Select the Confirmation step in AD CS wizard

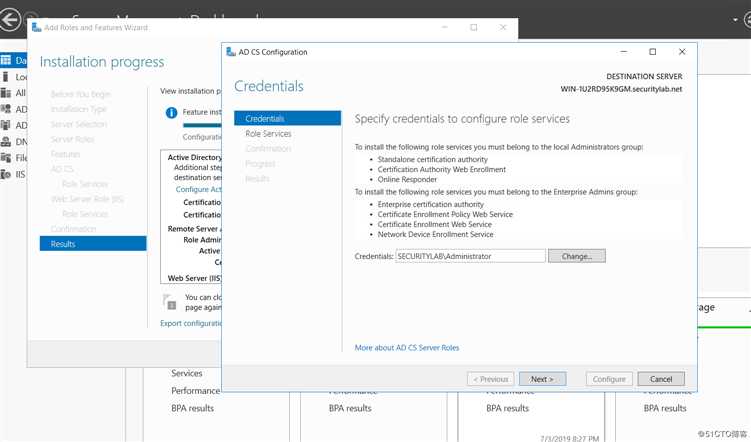[x=268, y=148]
